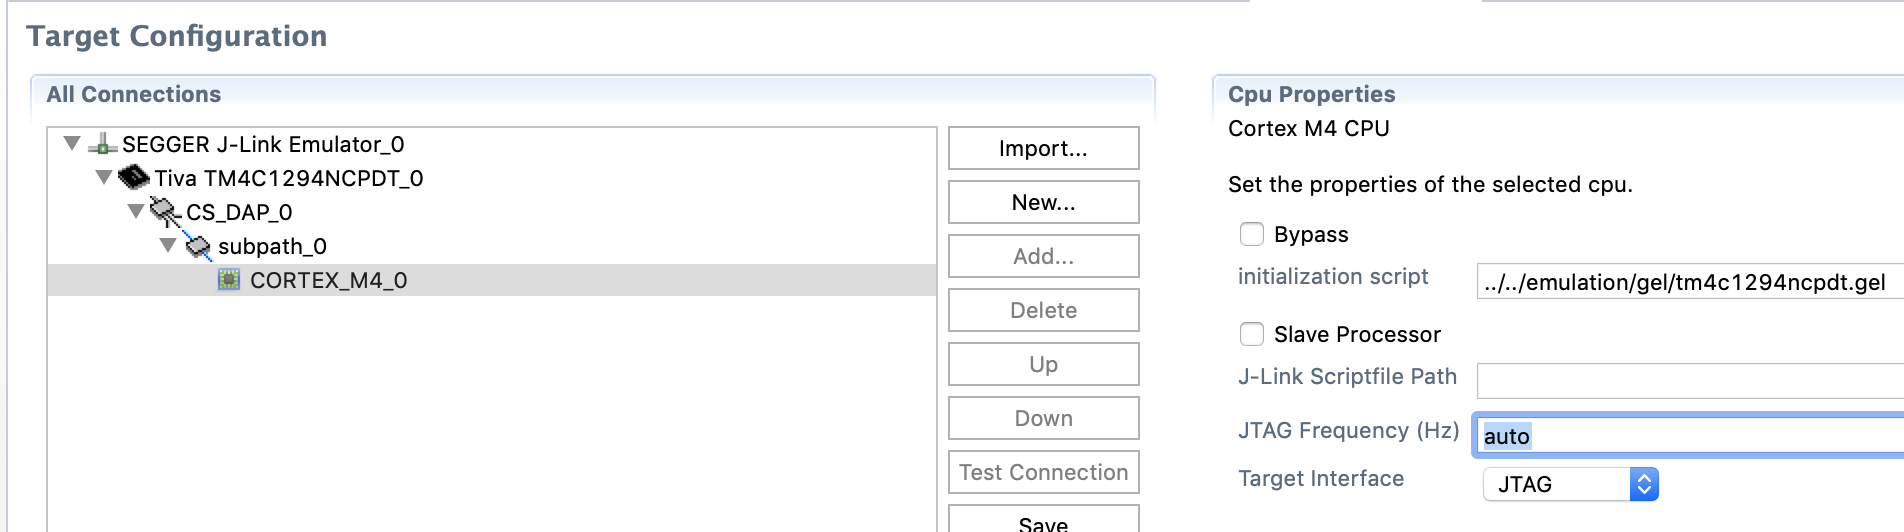This screenshot has height=532, width=1904.
Task: Collapse the Tiva TM4C1294NCPDT_0 node
Action: tap(104, 178)
